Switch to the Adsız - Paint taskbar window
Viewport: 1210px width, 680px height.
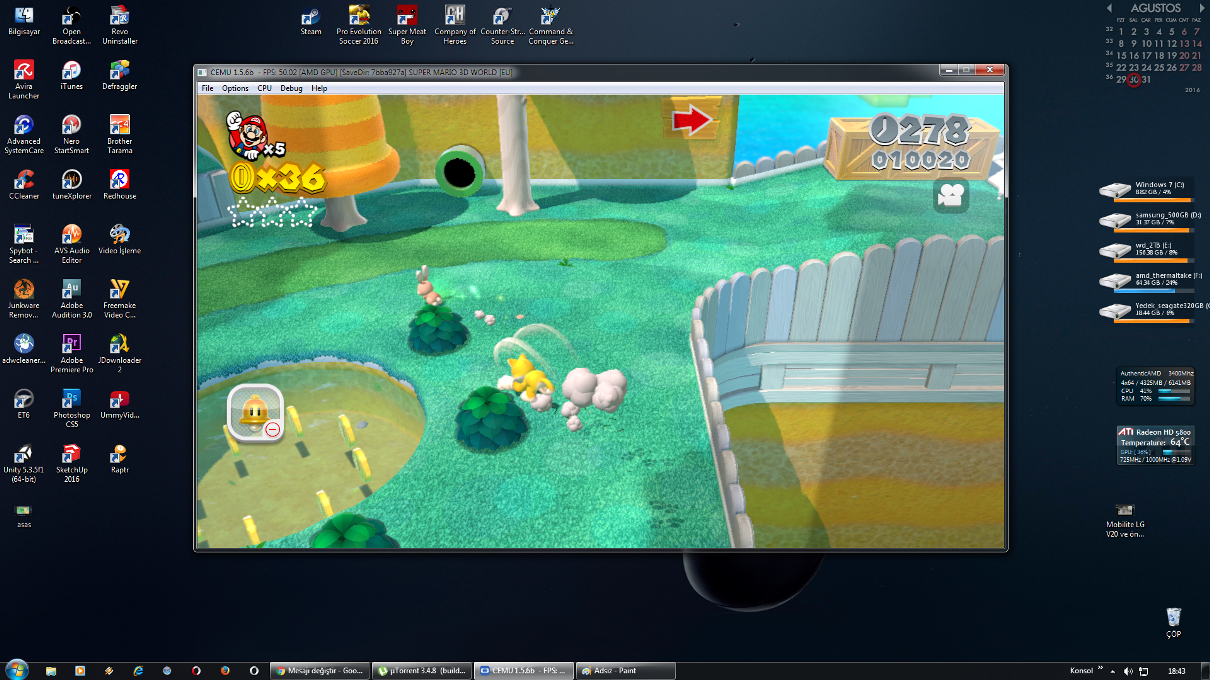point(626,671)
